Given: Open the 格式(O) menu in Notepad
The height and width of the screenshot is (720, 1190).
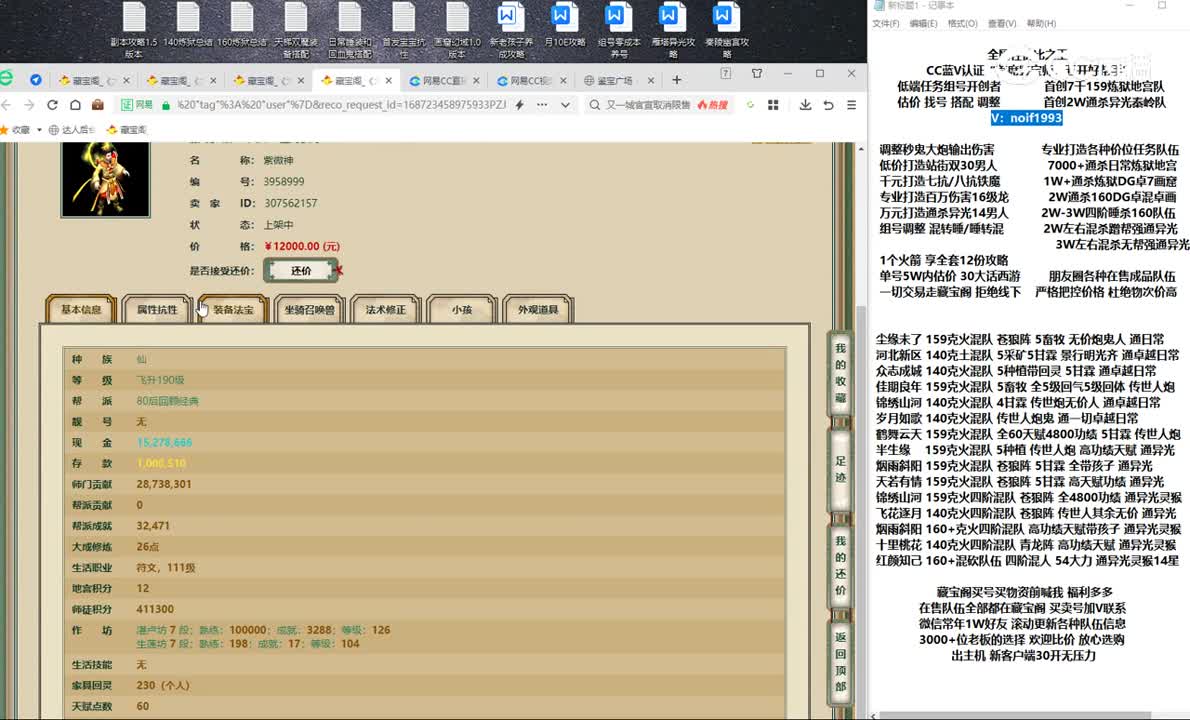Looking at the screenshot, I should point(962,24).
